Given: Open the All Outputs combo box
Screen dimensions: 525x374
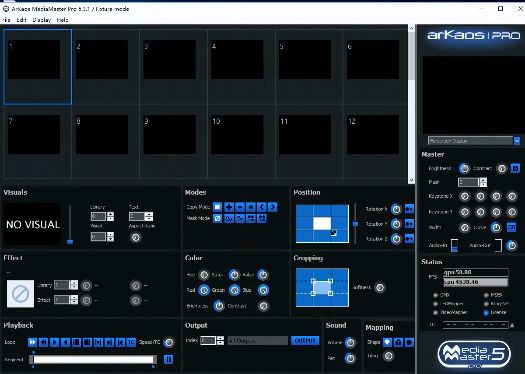Looking at the screenshot, I should click(257, 341).
